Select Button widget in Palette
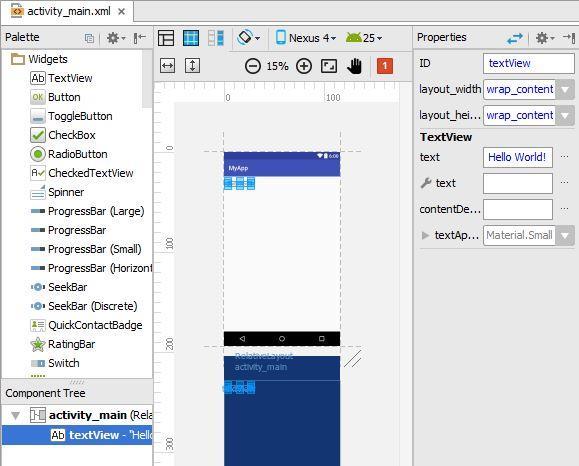Image resolution: width=579 pixels, height=466 pixels. pos(55,97)
